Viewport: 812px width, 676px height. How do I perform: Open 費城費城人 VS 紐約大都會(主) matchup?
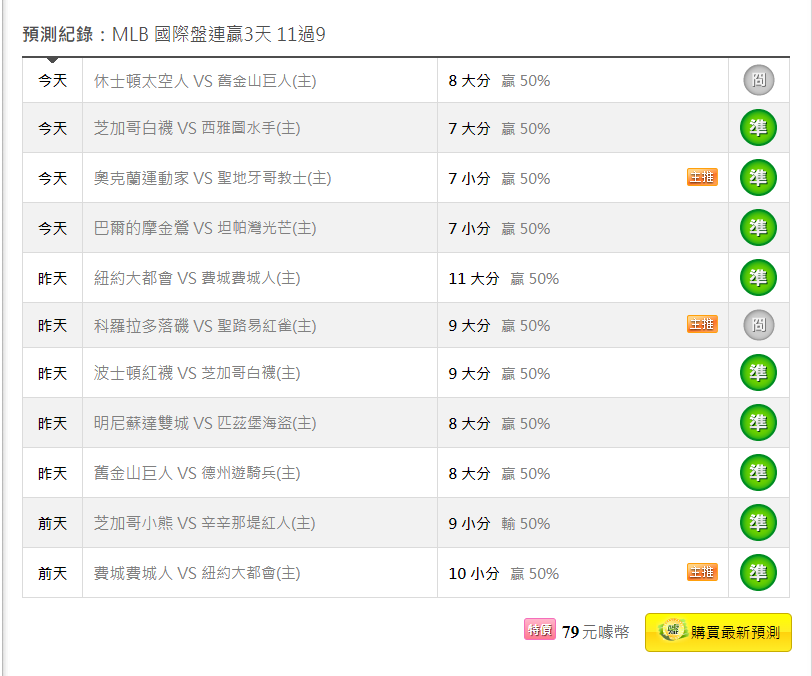(x=197, y=573)
